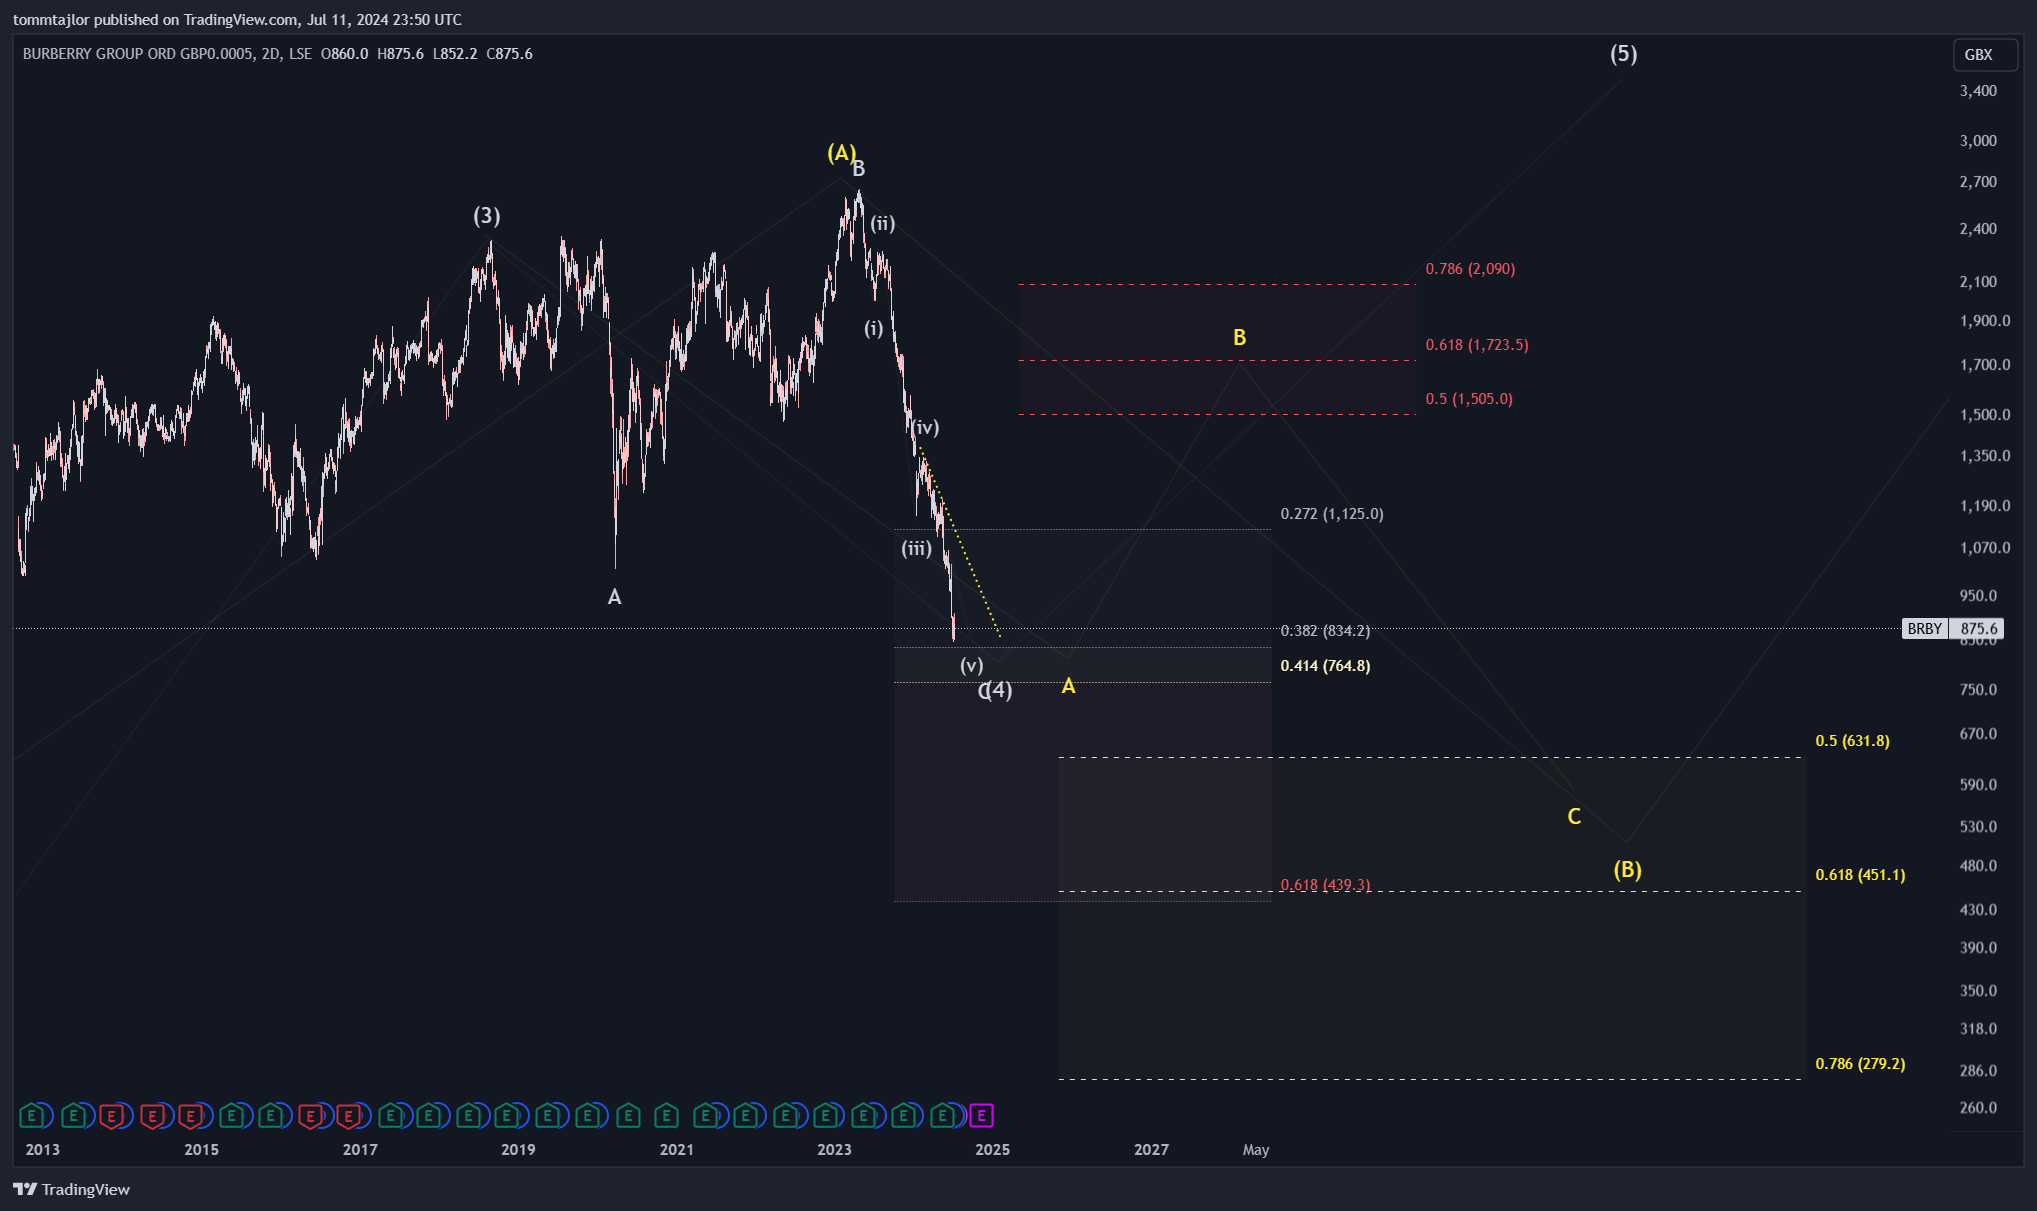Click the 260.0 level on price axis

coord(1978,1108)
